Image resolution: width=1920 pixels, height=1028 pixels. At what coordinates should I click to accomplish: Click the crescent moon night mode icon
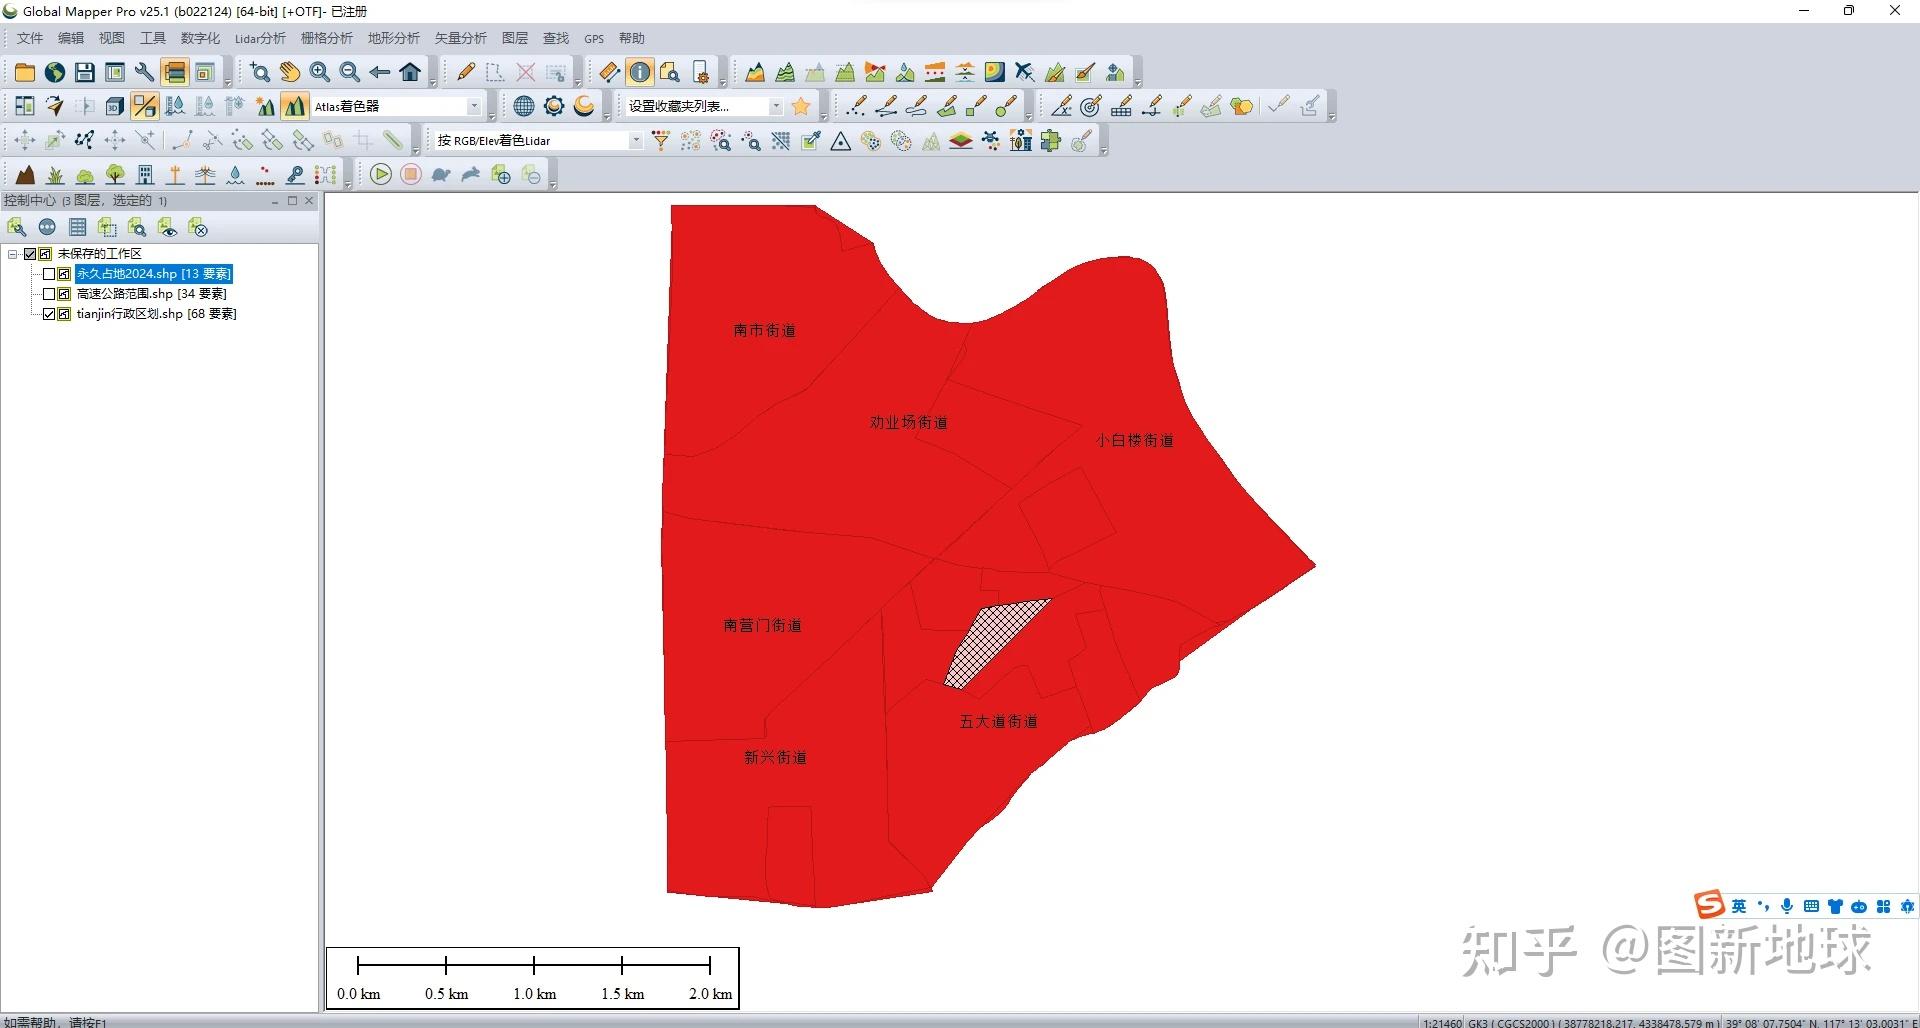(x=584, y=106)
